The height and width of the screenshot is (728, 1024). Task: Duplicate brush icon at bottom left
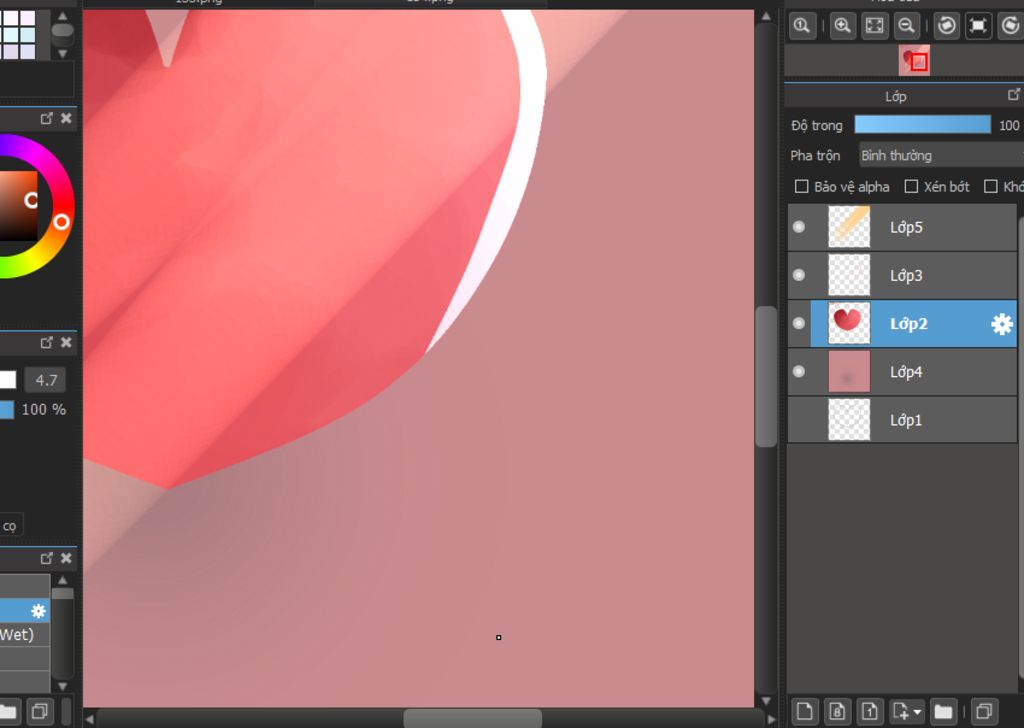point(40,711)
